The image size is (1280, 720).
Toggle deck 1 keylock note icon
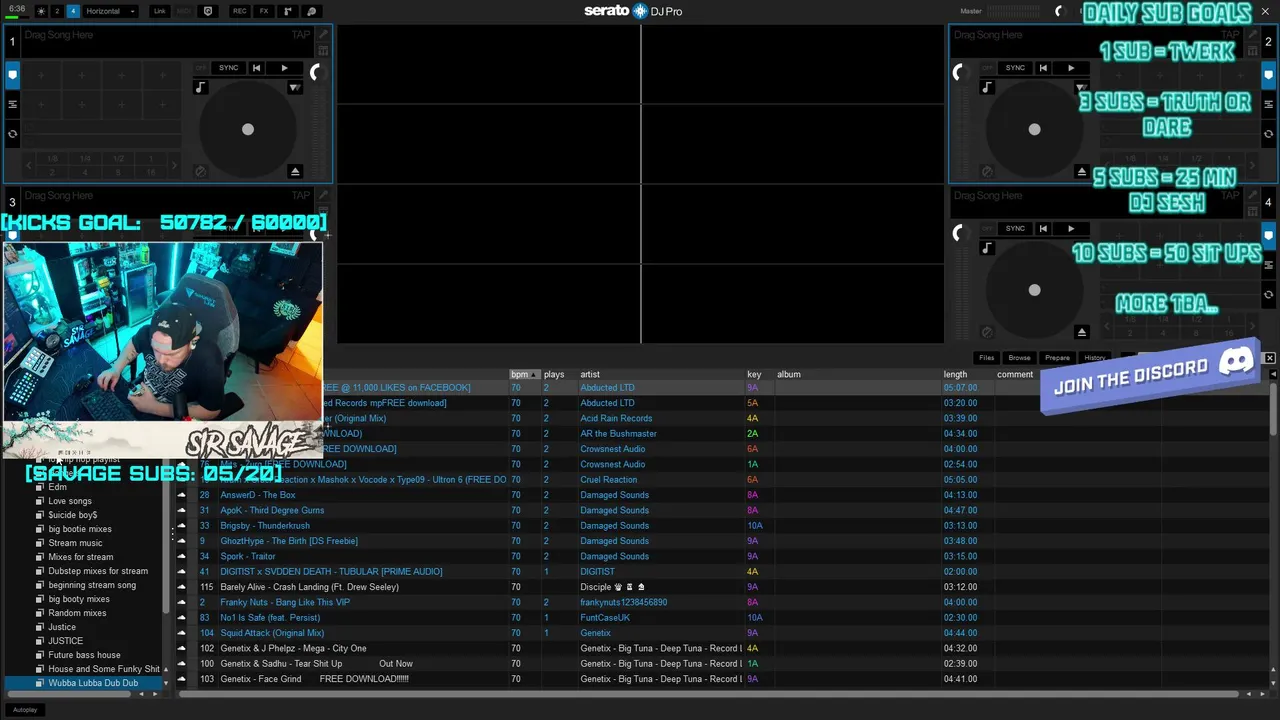[x=200, y=87]
